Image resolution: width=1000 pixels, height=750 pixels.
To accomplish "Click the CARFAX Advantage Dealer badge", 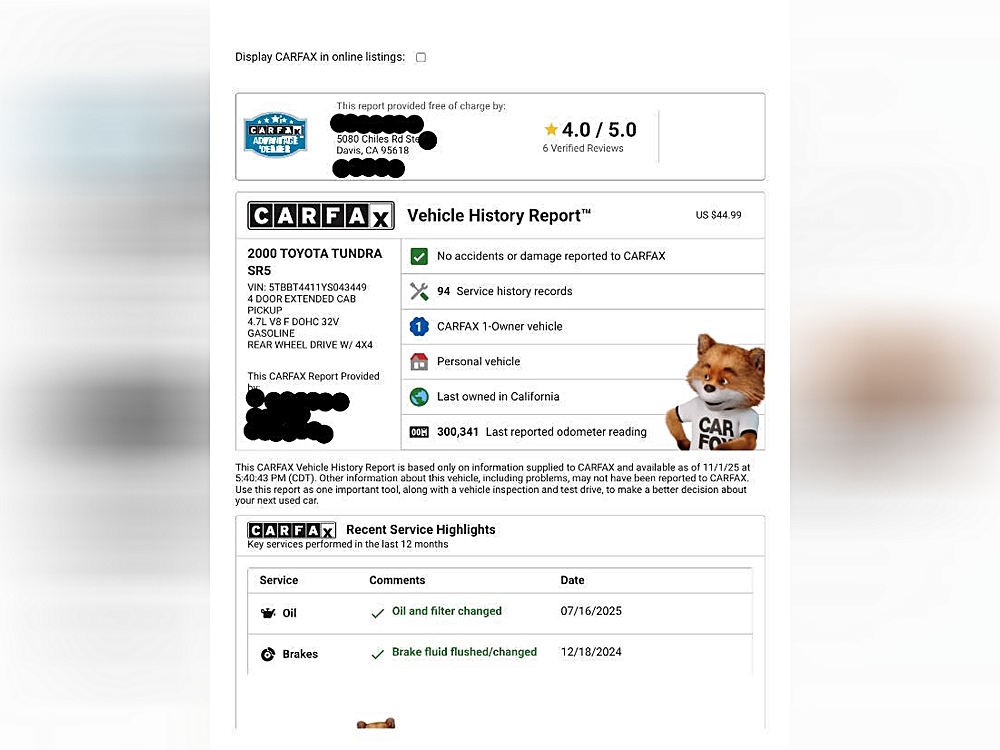I will click(276, 135).
